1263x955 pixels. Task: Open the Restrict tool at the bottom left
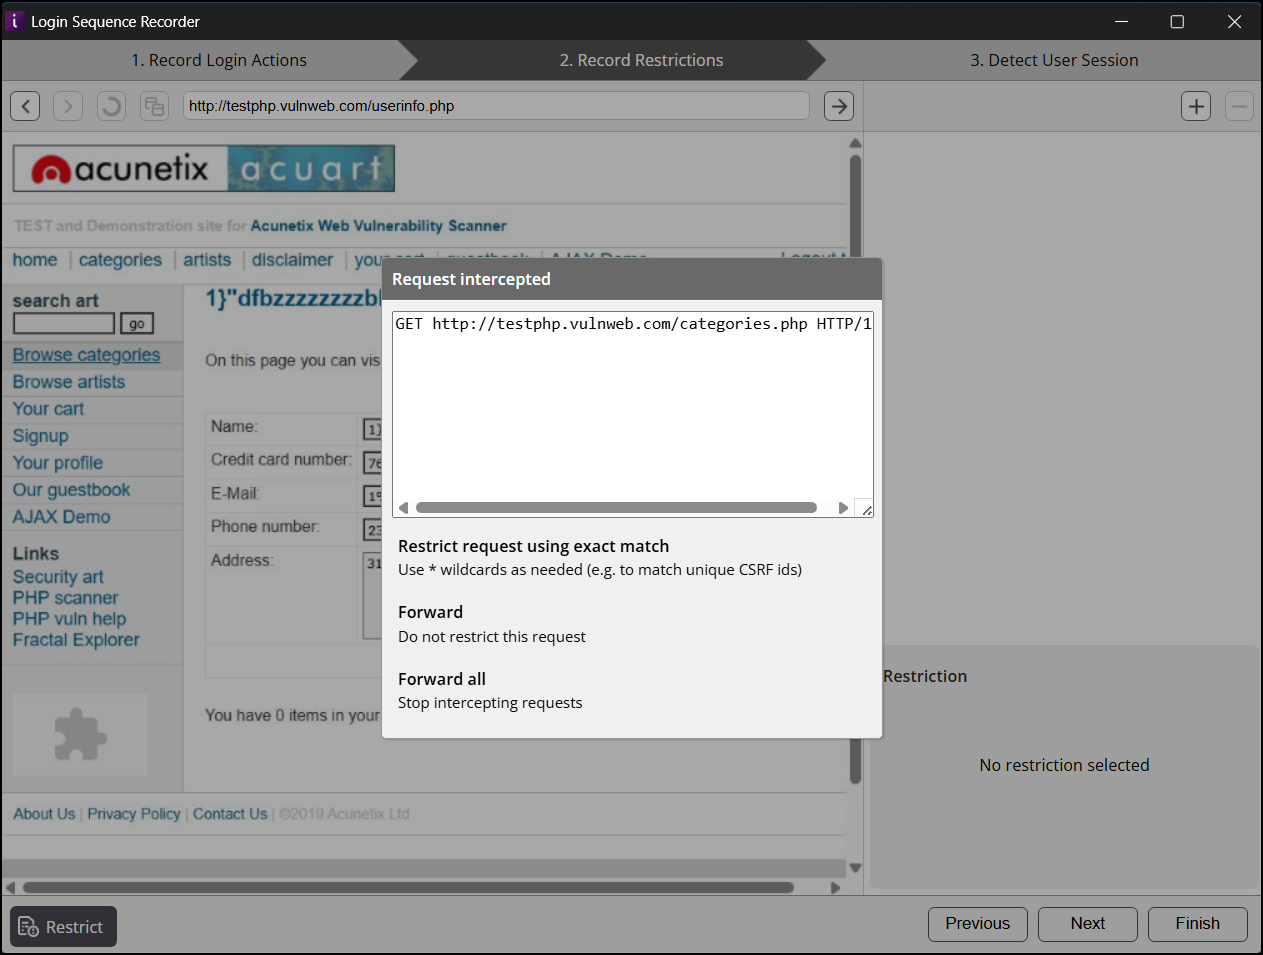tap(62, 926)
